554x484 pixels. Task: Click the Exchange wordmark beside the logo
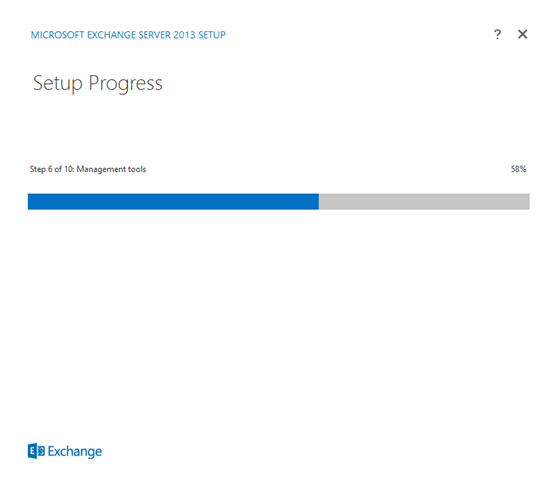coord(75,451)
